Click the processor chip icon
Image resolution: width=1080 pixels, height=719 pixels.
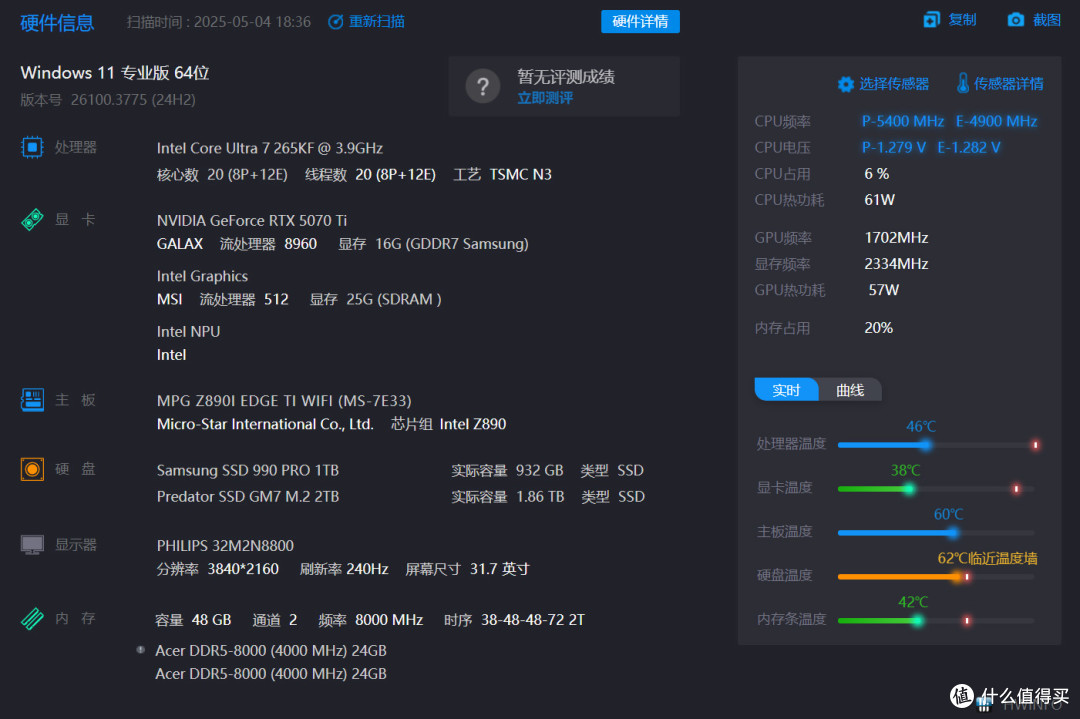point(32,147)
